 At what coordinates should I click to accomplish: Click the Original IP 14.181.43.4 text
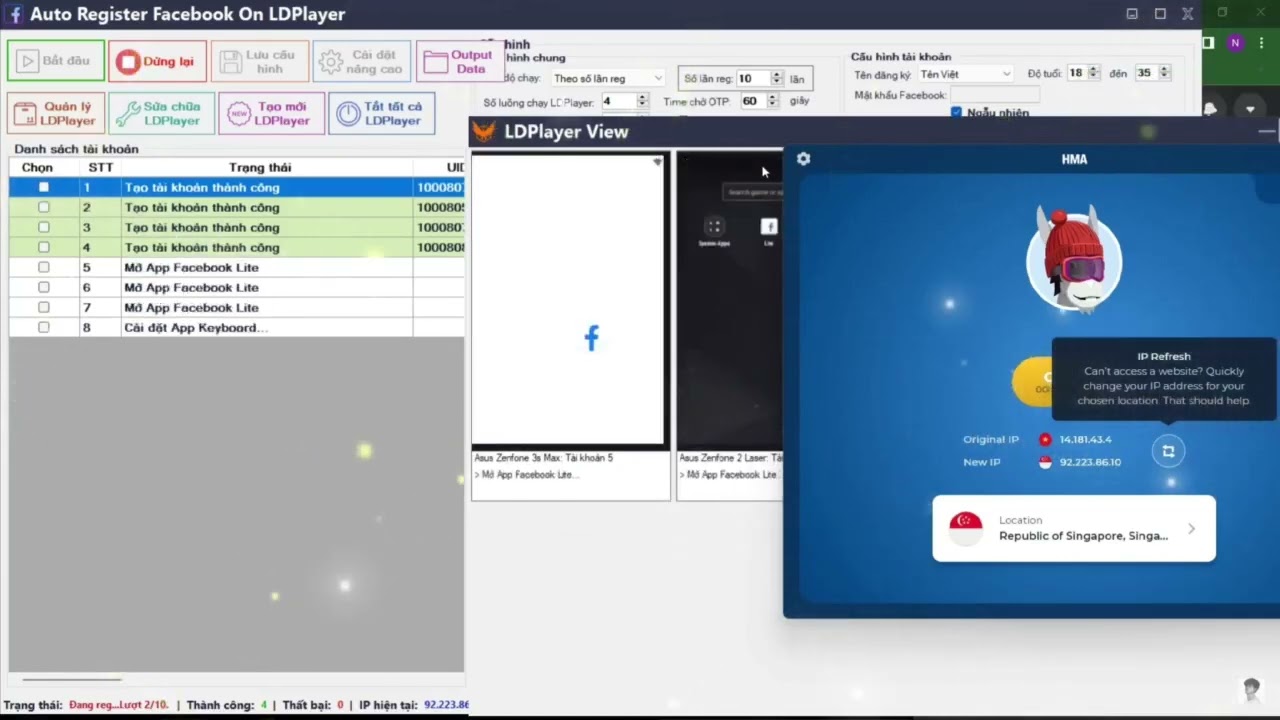(x=1085, y=439)
